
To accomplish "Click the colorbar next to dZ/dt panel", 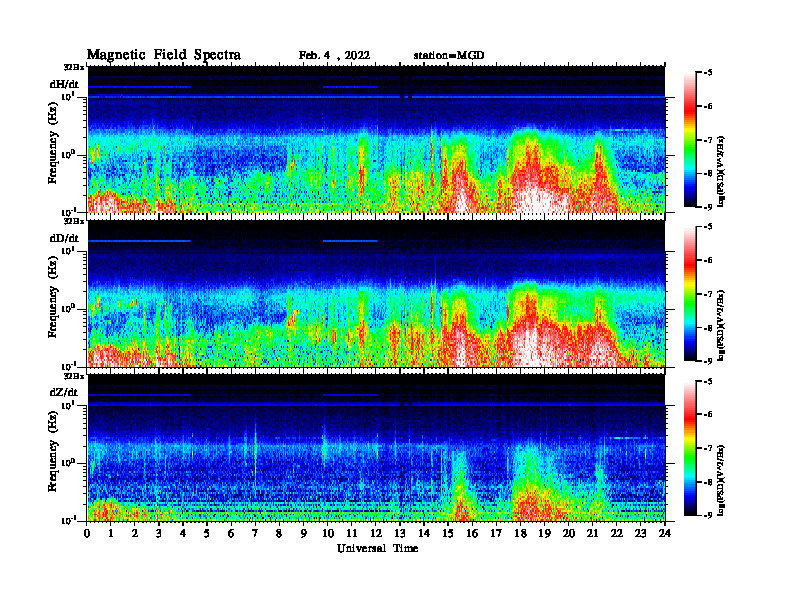I will click(x=689, y=448).
